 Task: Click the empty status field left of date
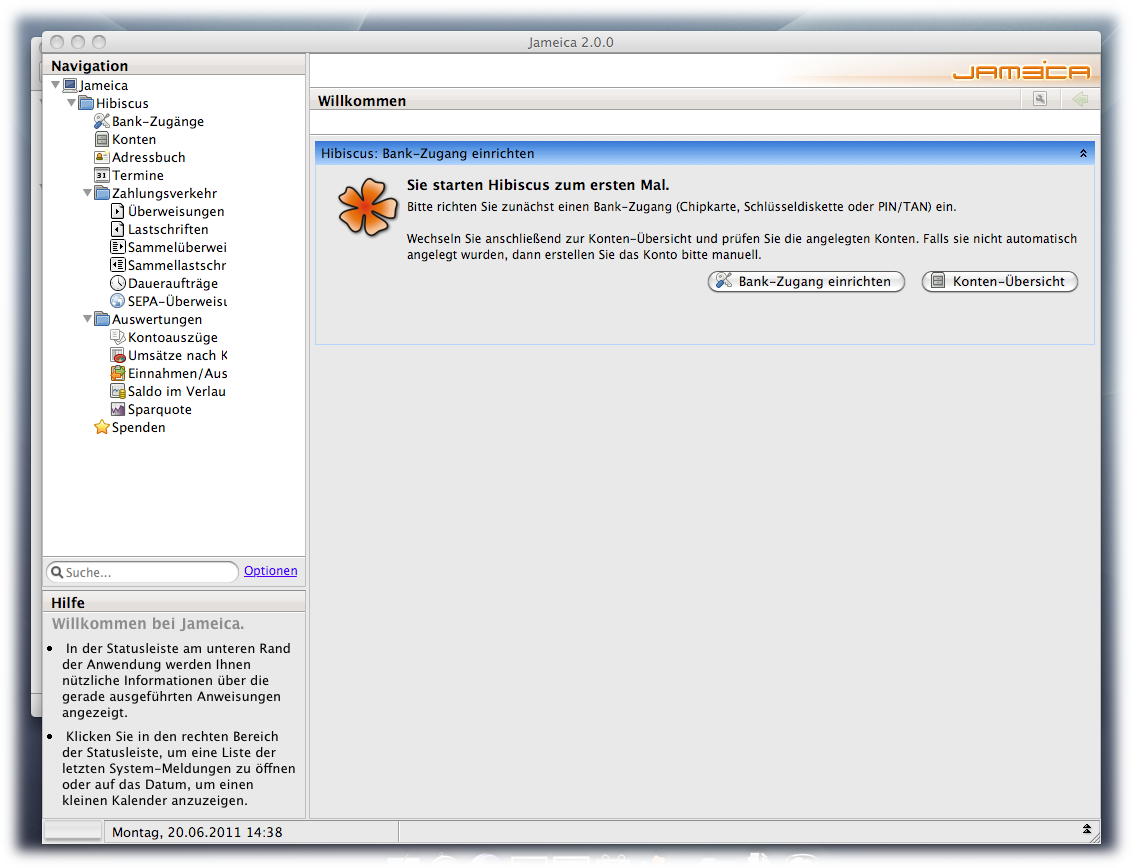click(x=72, y=831)
